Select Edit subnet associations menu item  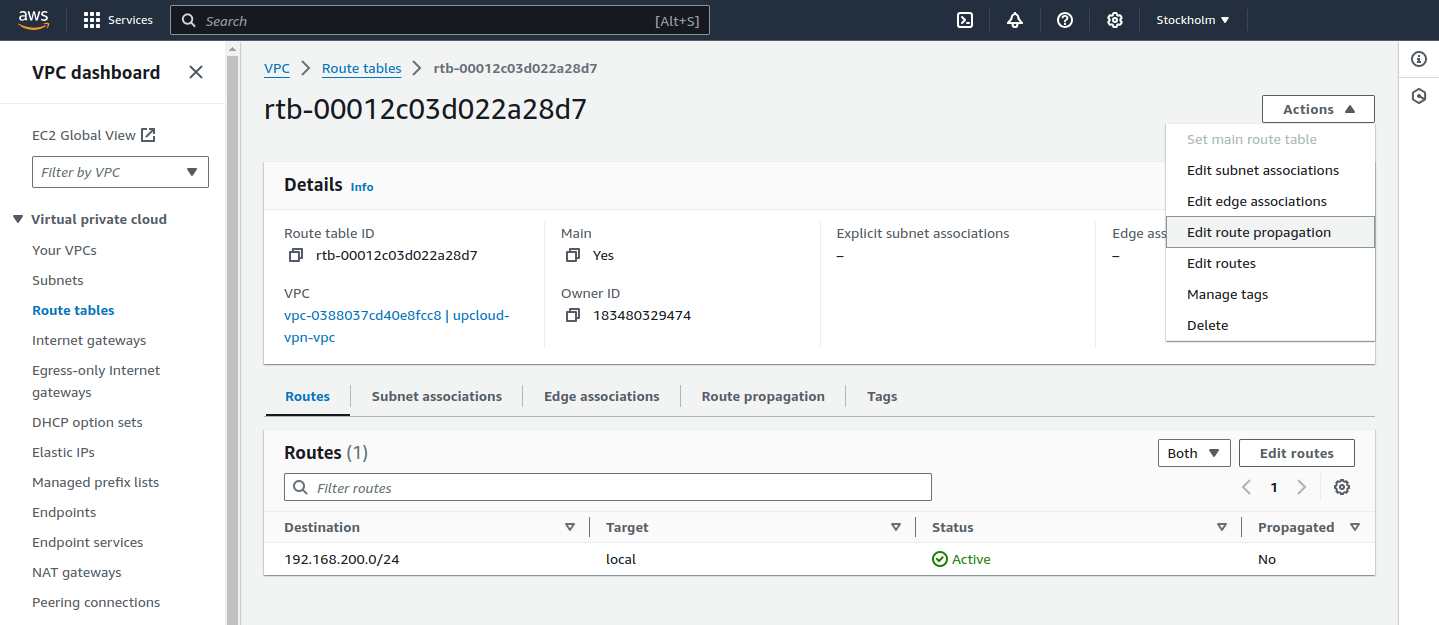coord(1270,170)
